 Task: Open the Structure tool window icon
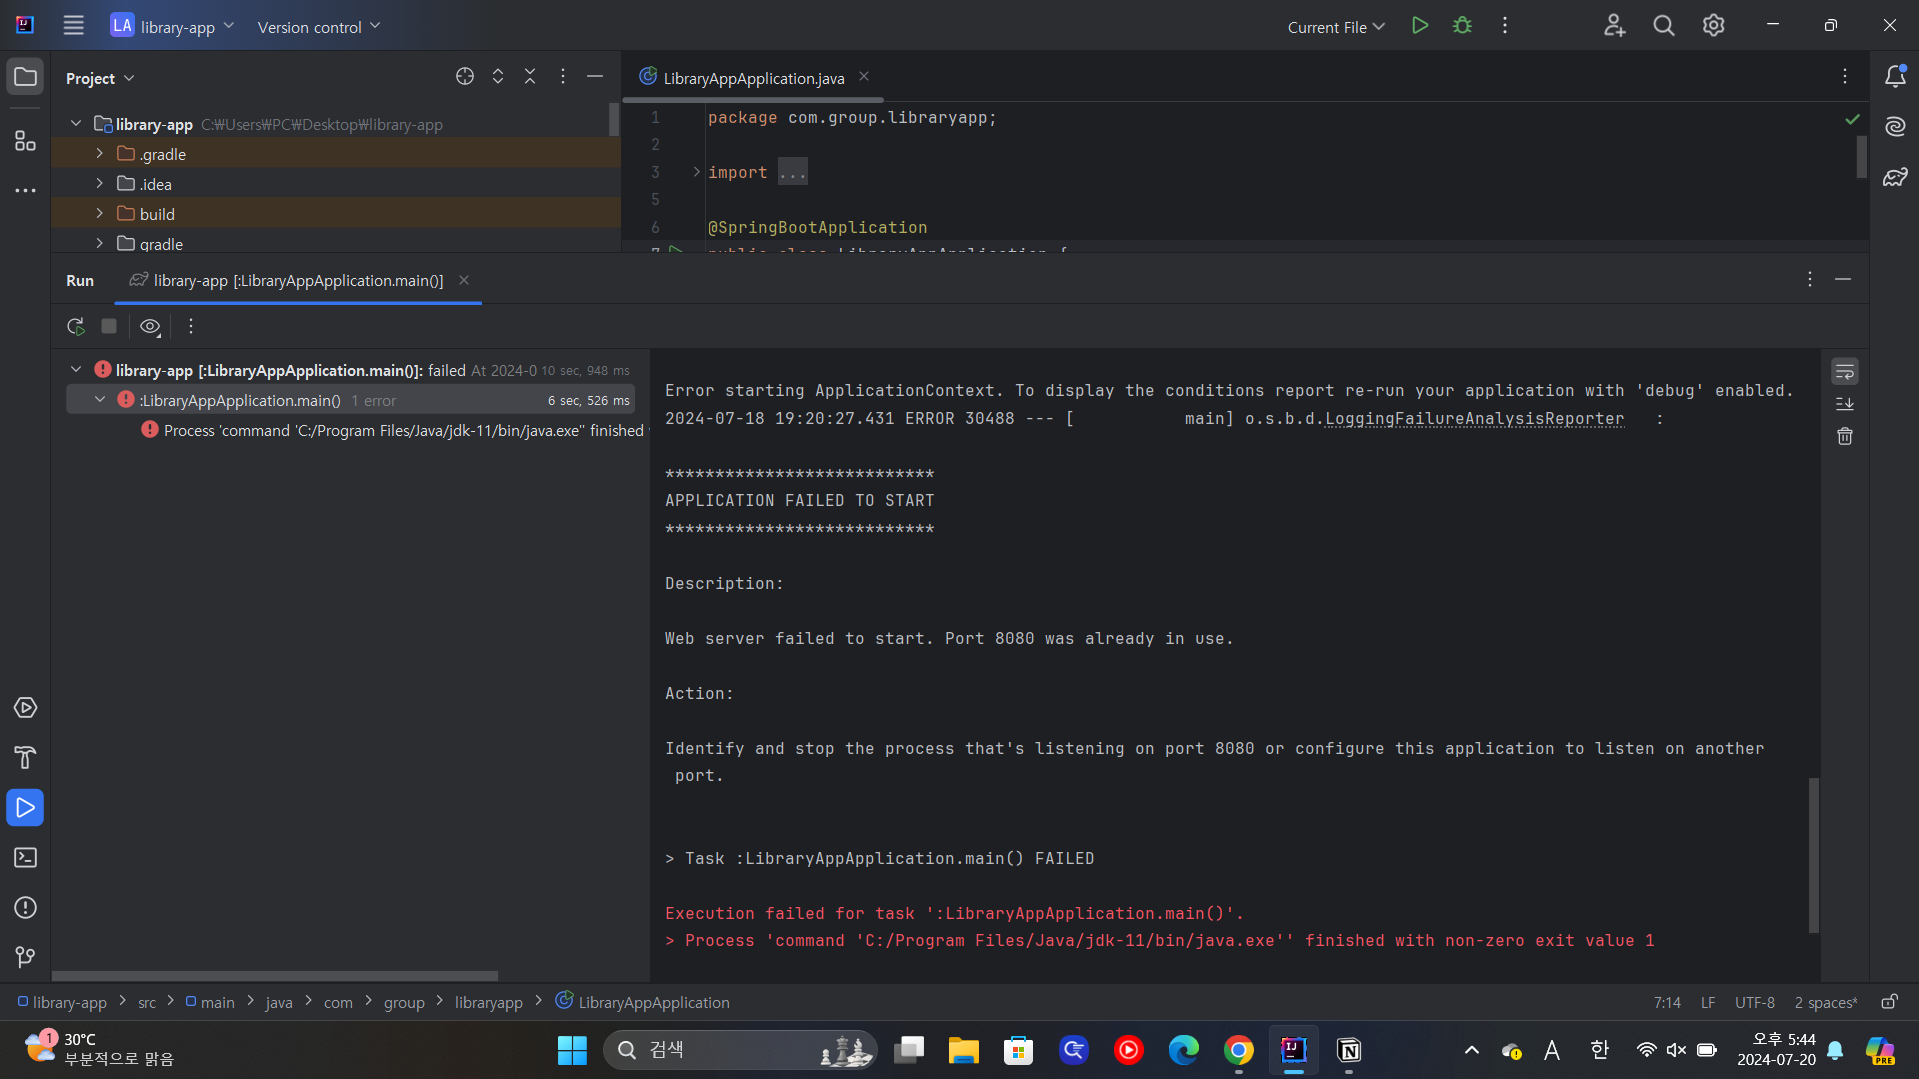click(x=25, y=141)
